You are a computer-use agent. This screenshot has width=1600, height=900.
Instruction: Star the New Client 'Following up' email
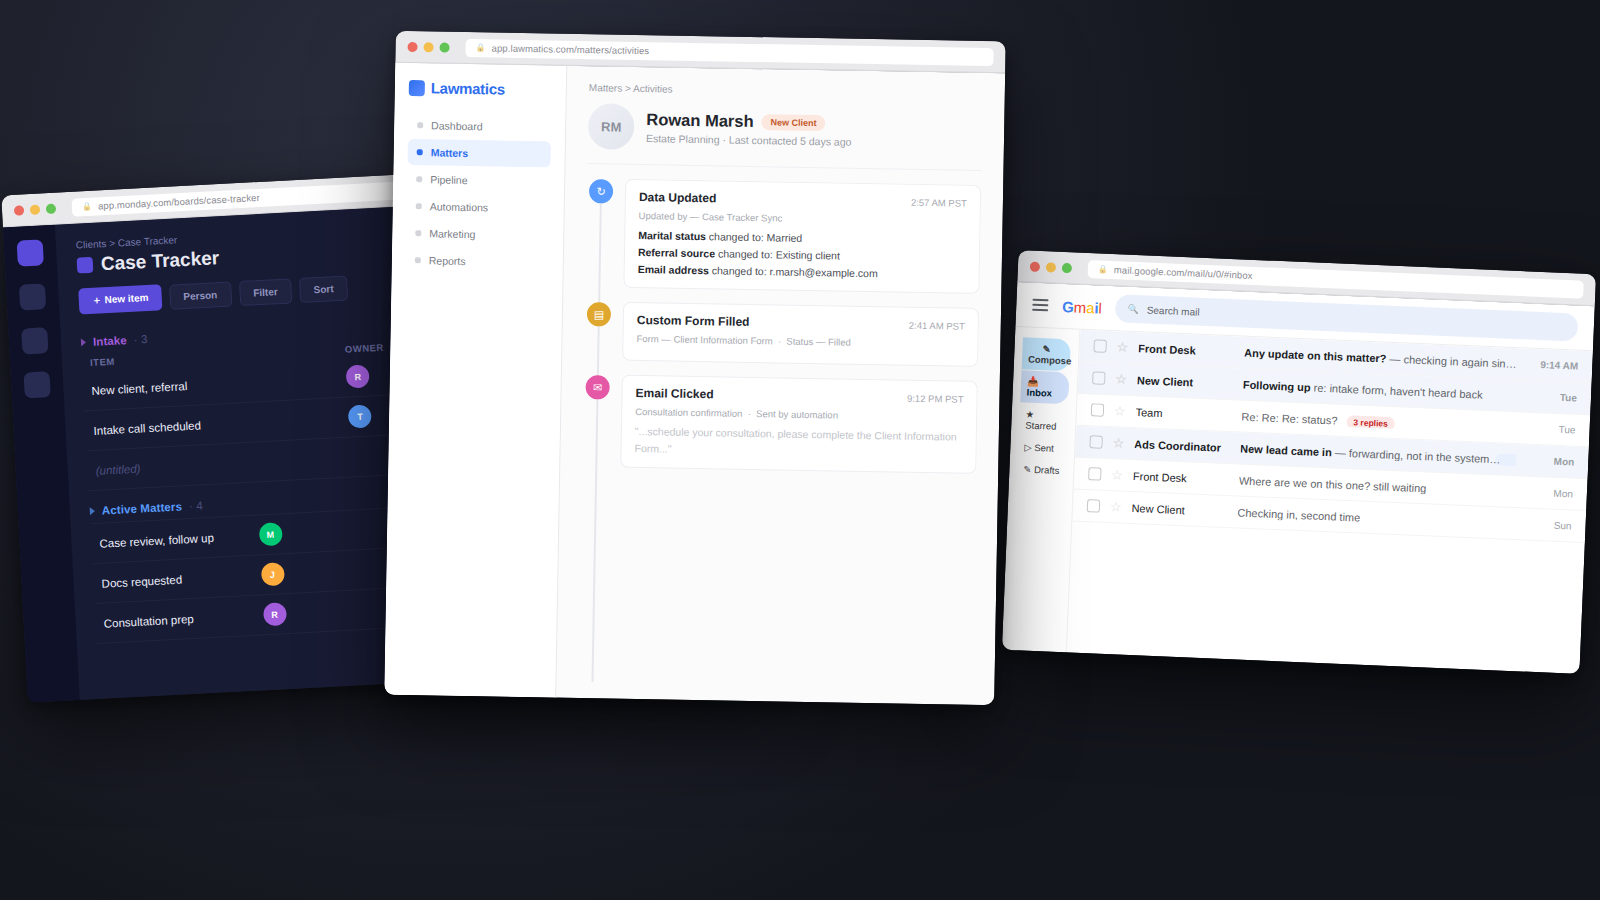point(1121,379)
